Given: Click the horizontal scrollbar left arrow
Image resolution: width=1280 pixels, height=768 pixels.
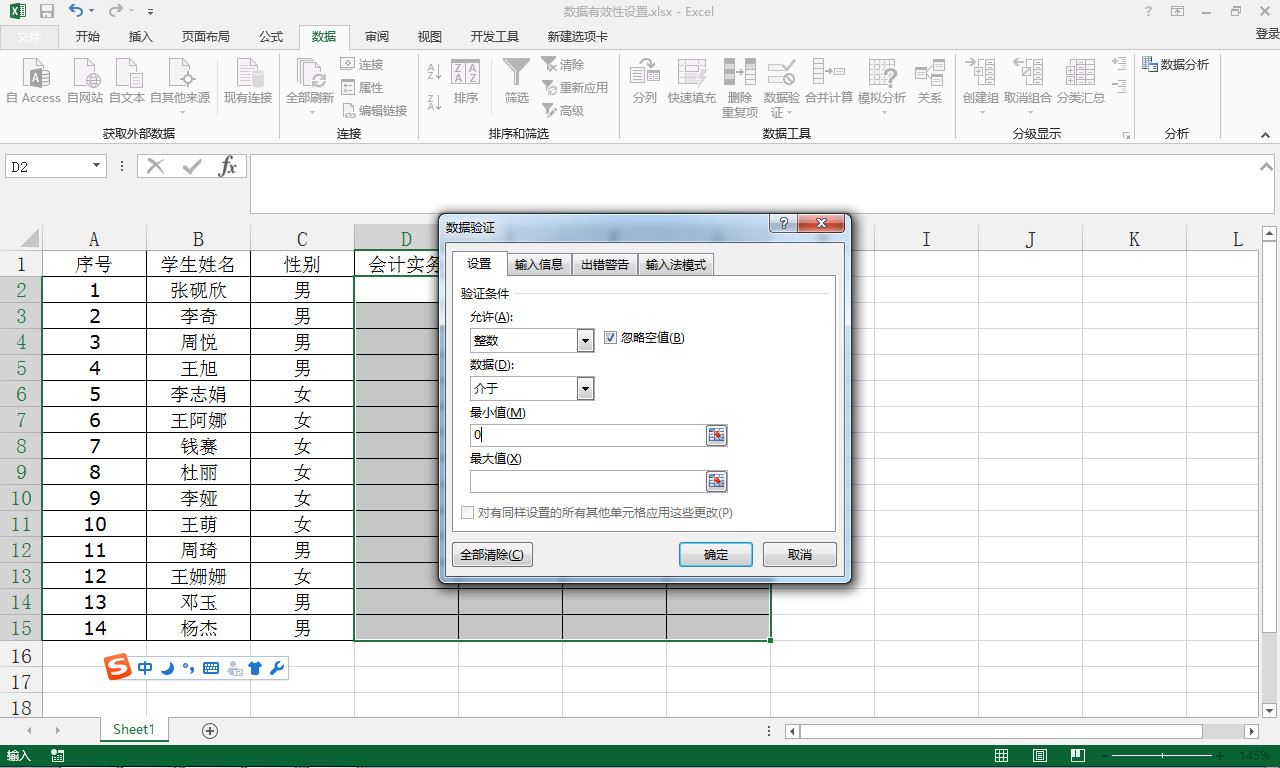Looking at the screenshot, I should 793,731.
